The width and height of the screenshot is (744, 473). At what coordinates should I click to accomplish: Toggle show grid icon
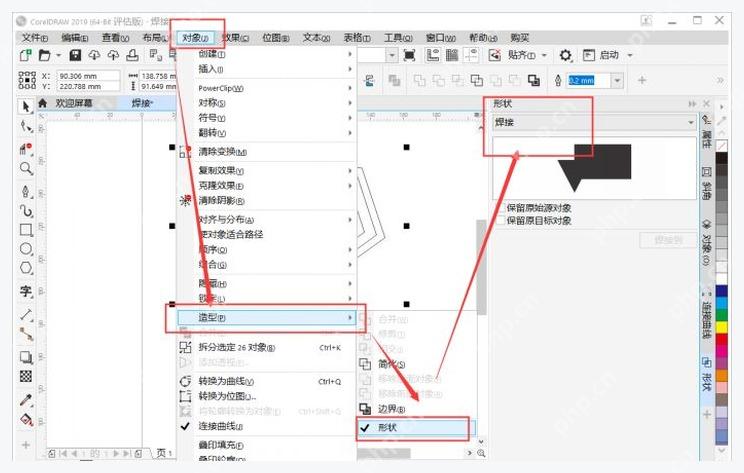pos(452,55)
